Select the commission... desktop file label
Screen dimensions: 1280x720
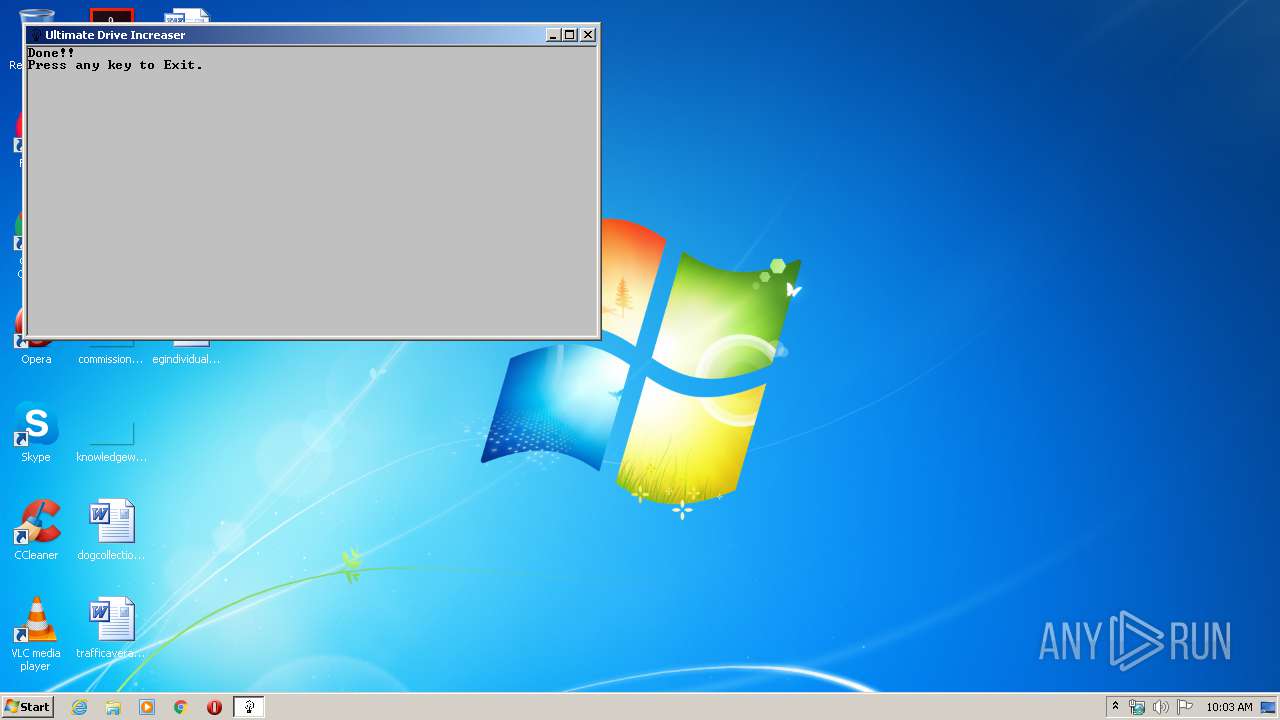click(111, 359)
